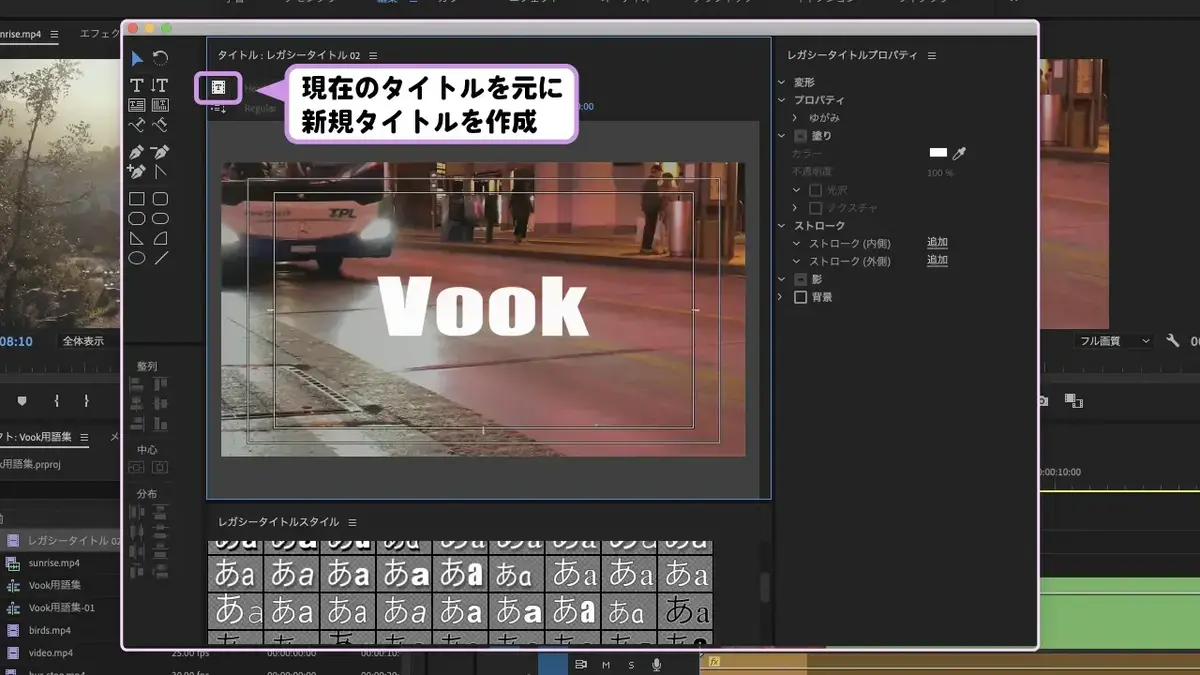This screenshot has width=1200, height=675.
Task: Pick the Rectangle shape tool
Action: pyautogui.click(x=137, y=199)
